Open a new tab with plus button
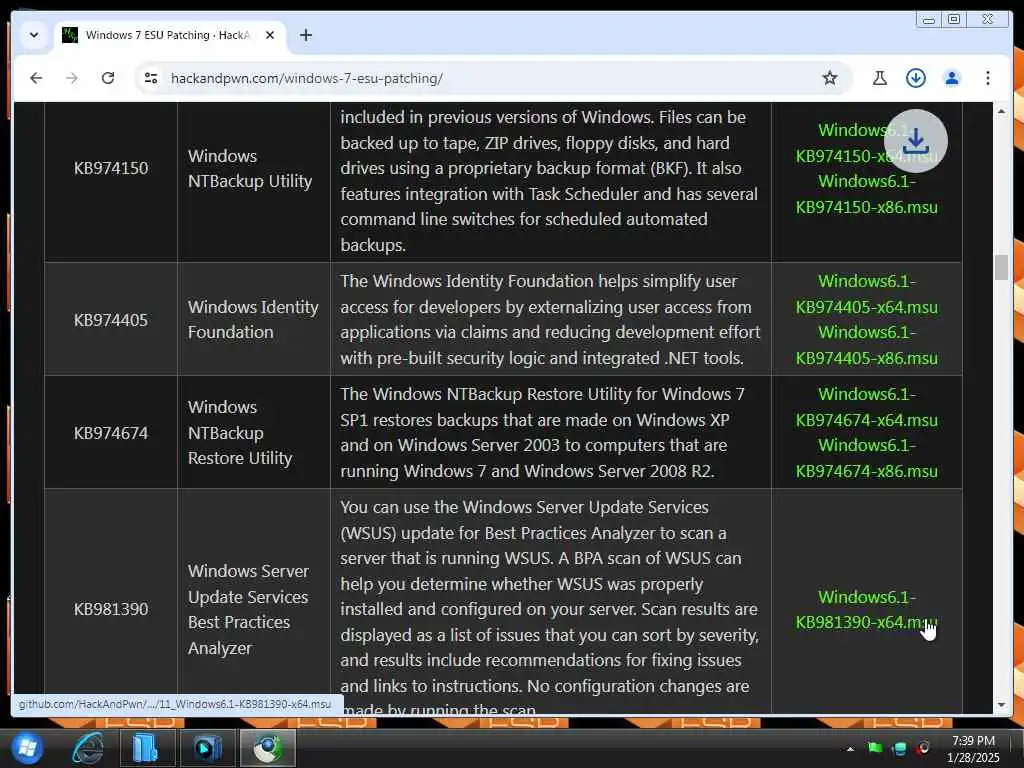Viewport: 1024px width, 768px height. point(306,35)
